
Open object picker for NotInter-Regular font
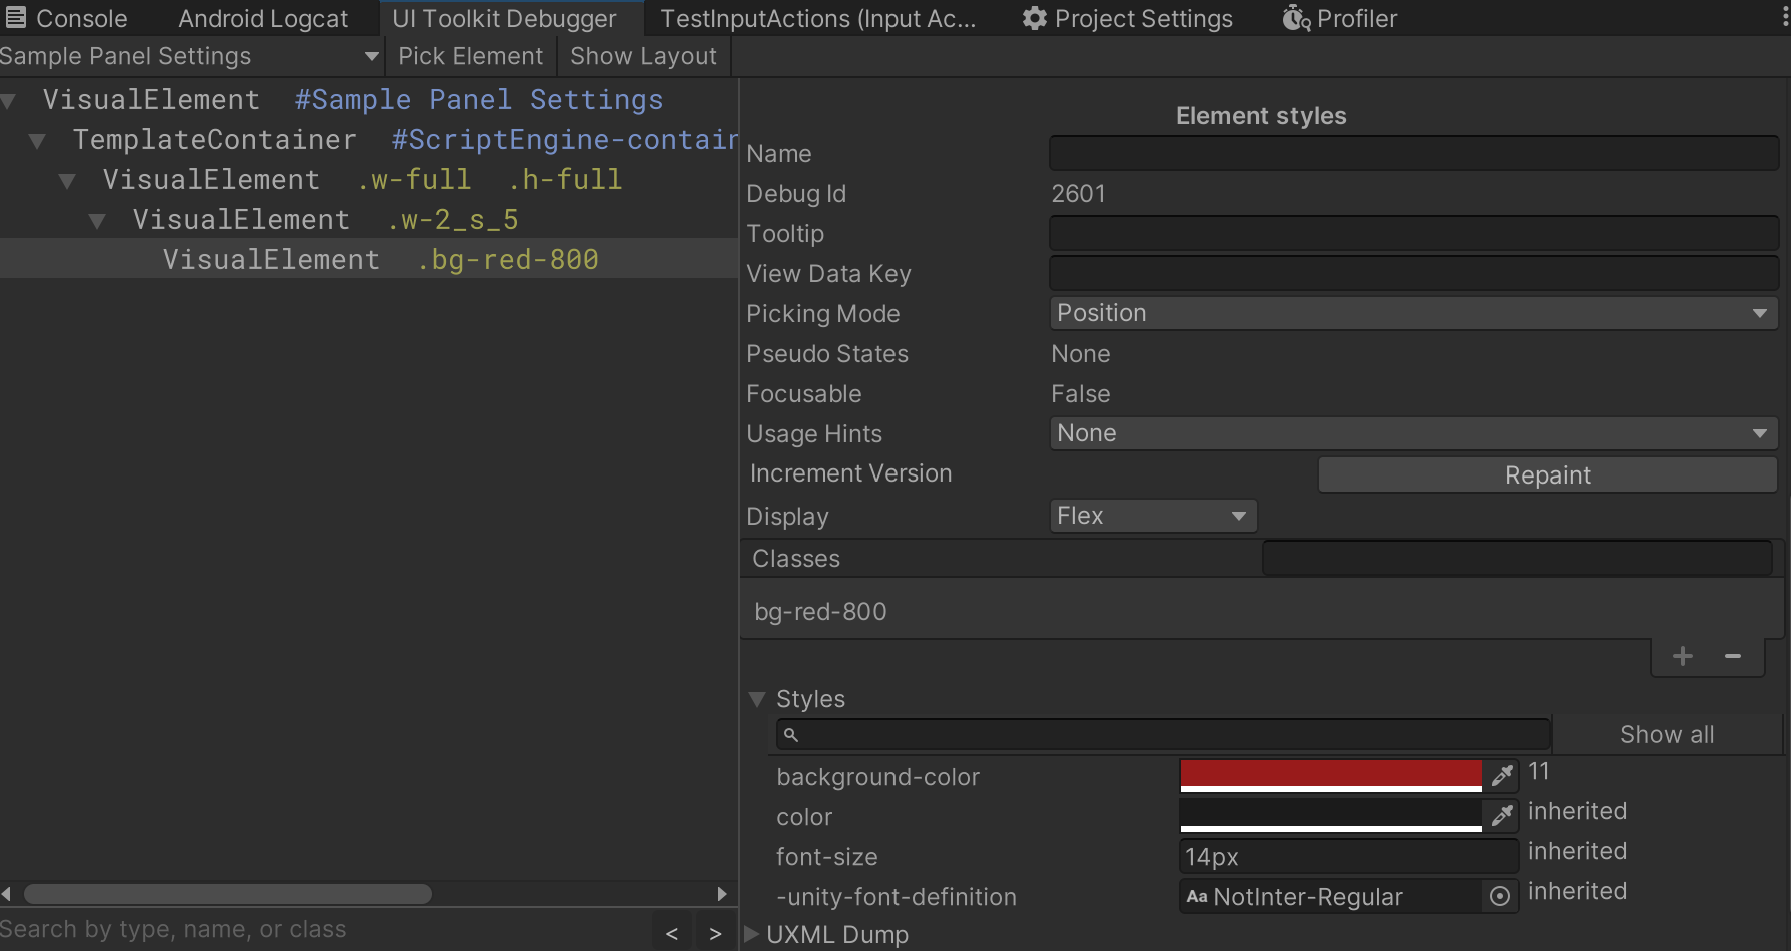(x=1499, y=896)
